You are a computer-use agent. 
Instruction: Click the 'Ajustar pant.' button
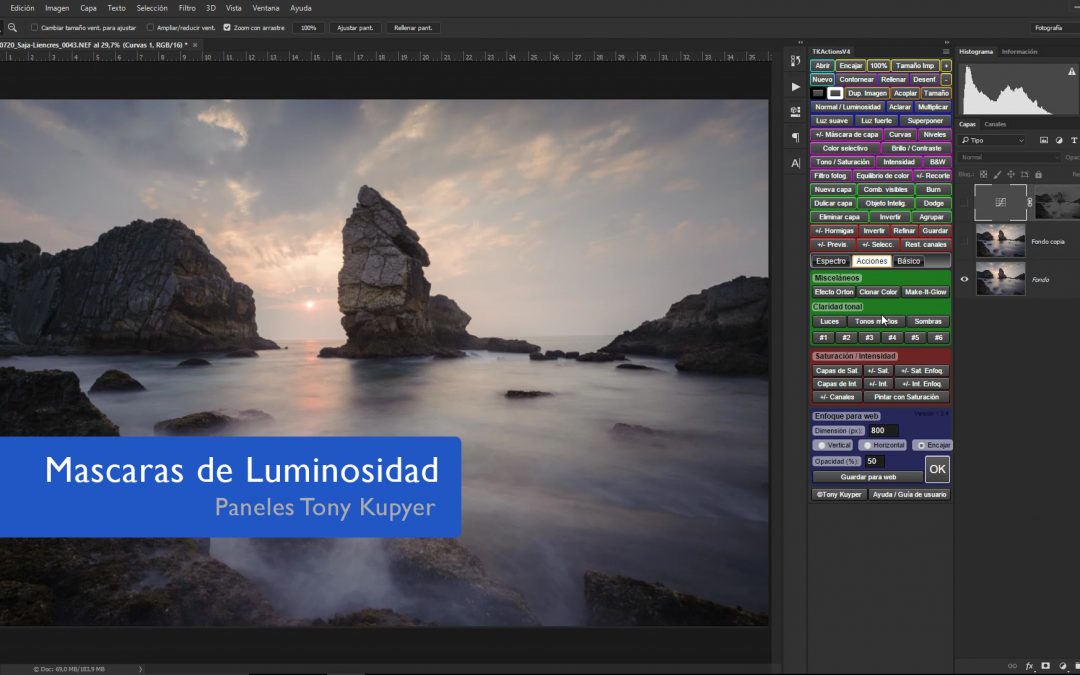click(x=355, y=28)
